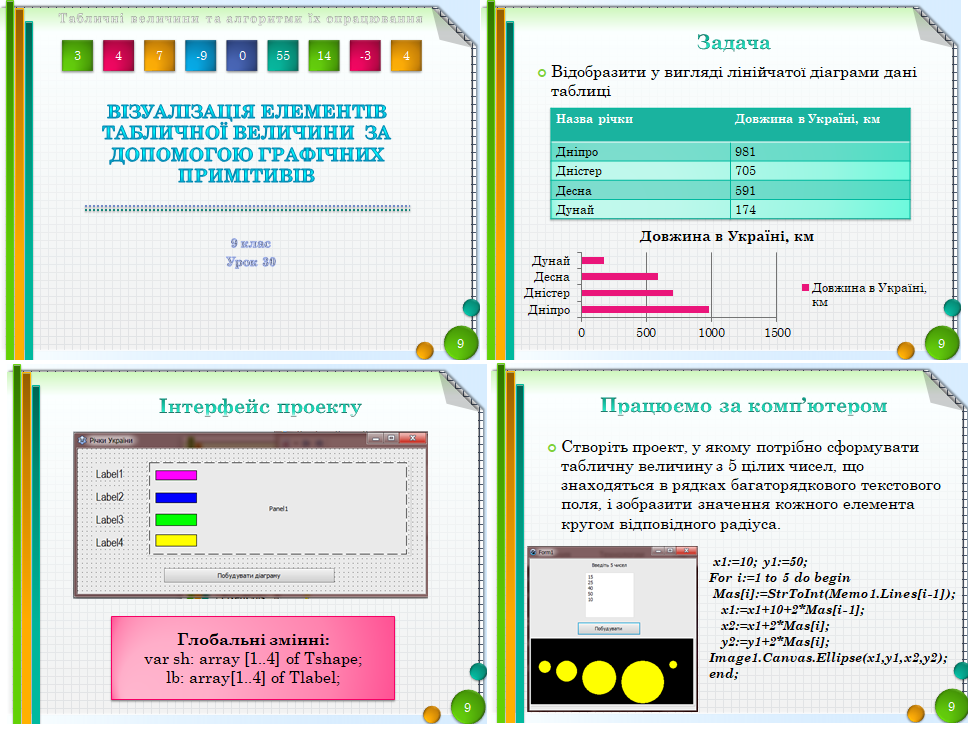Screen dimensions: 968x734
Task: Click the teal tile showing 55
Action: (283, 56)
